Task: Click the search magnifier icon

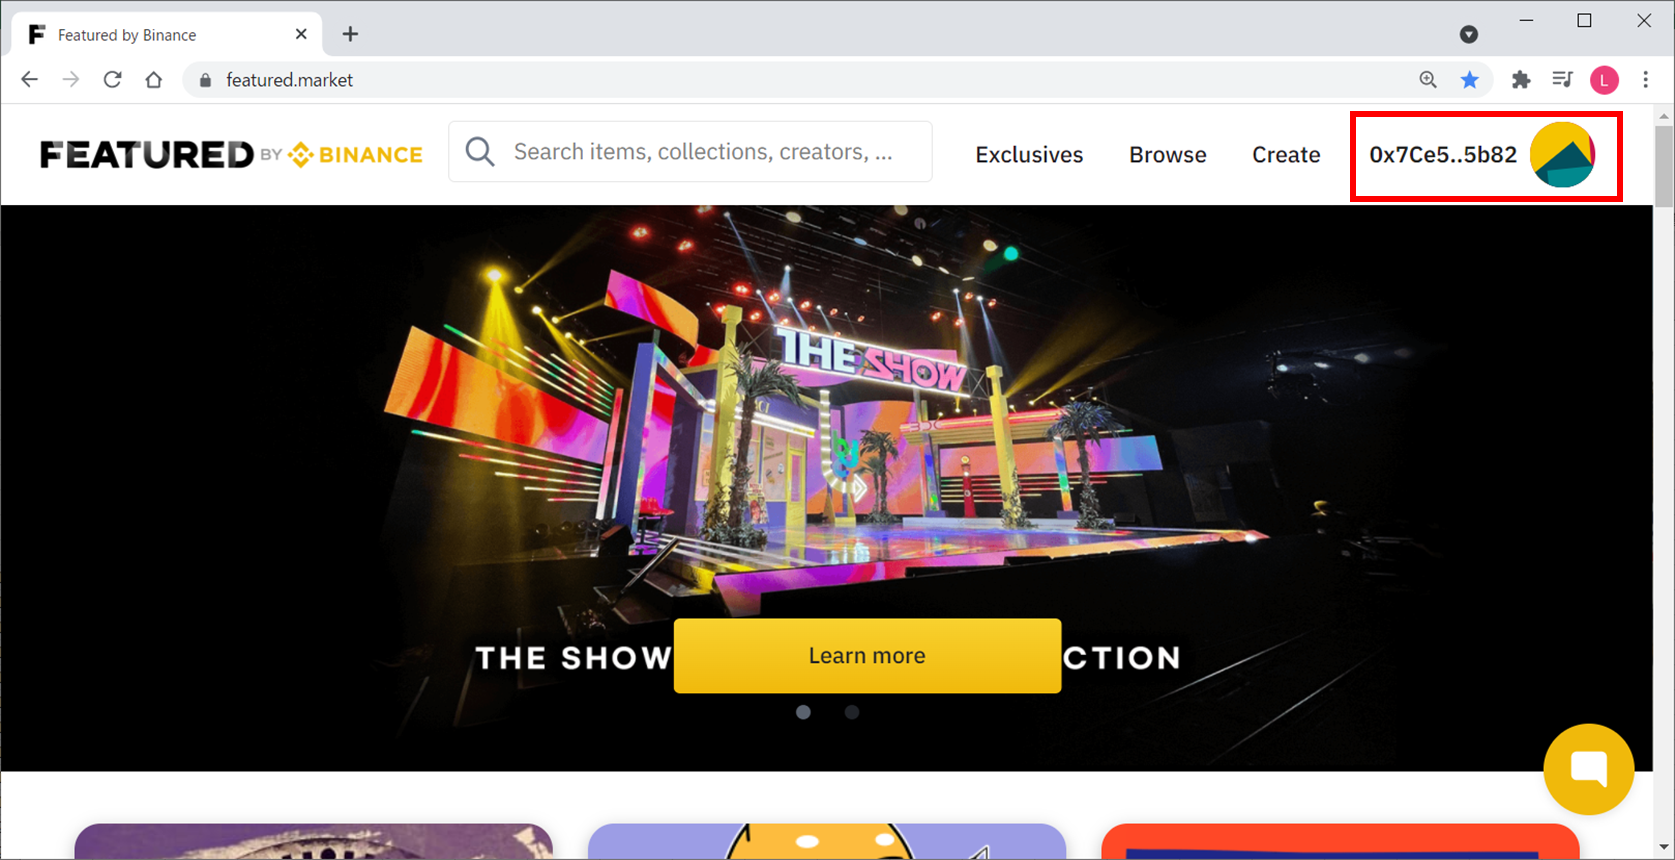Action: coord(480,152)
